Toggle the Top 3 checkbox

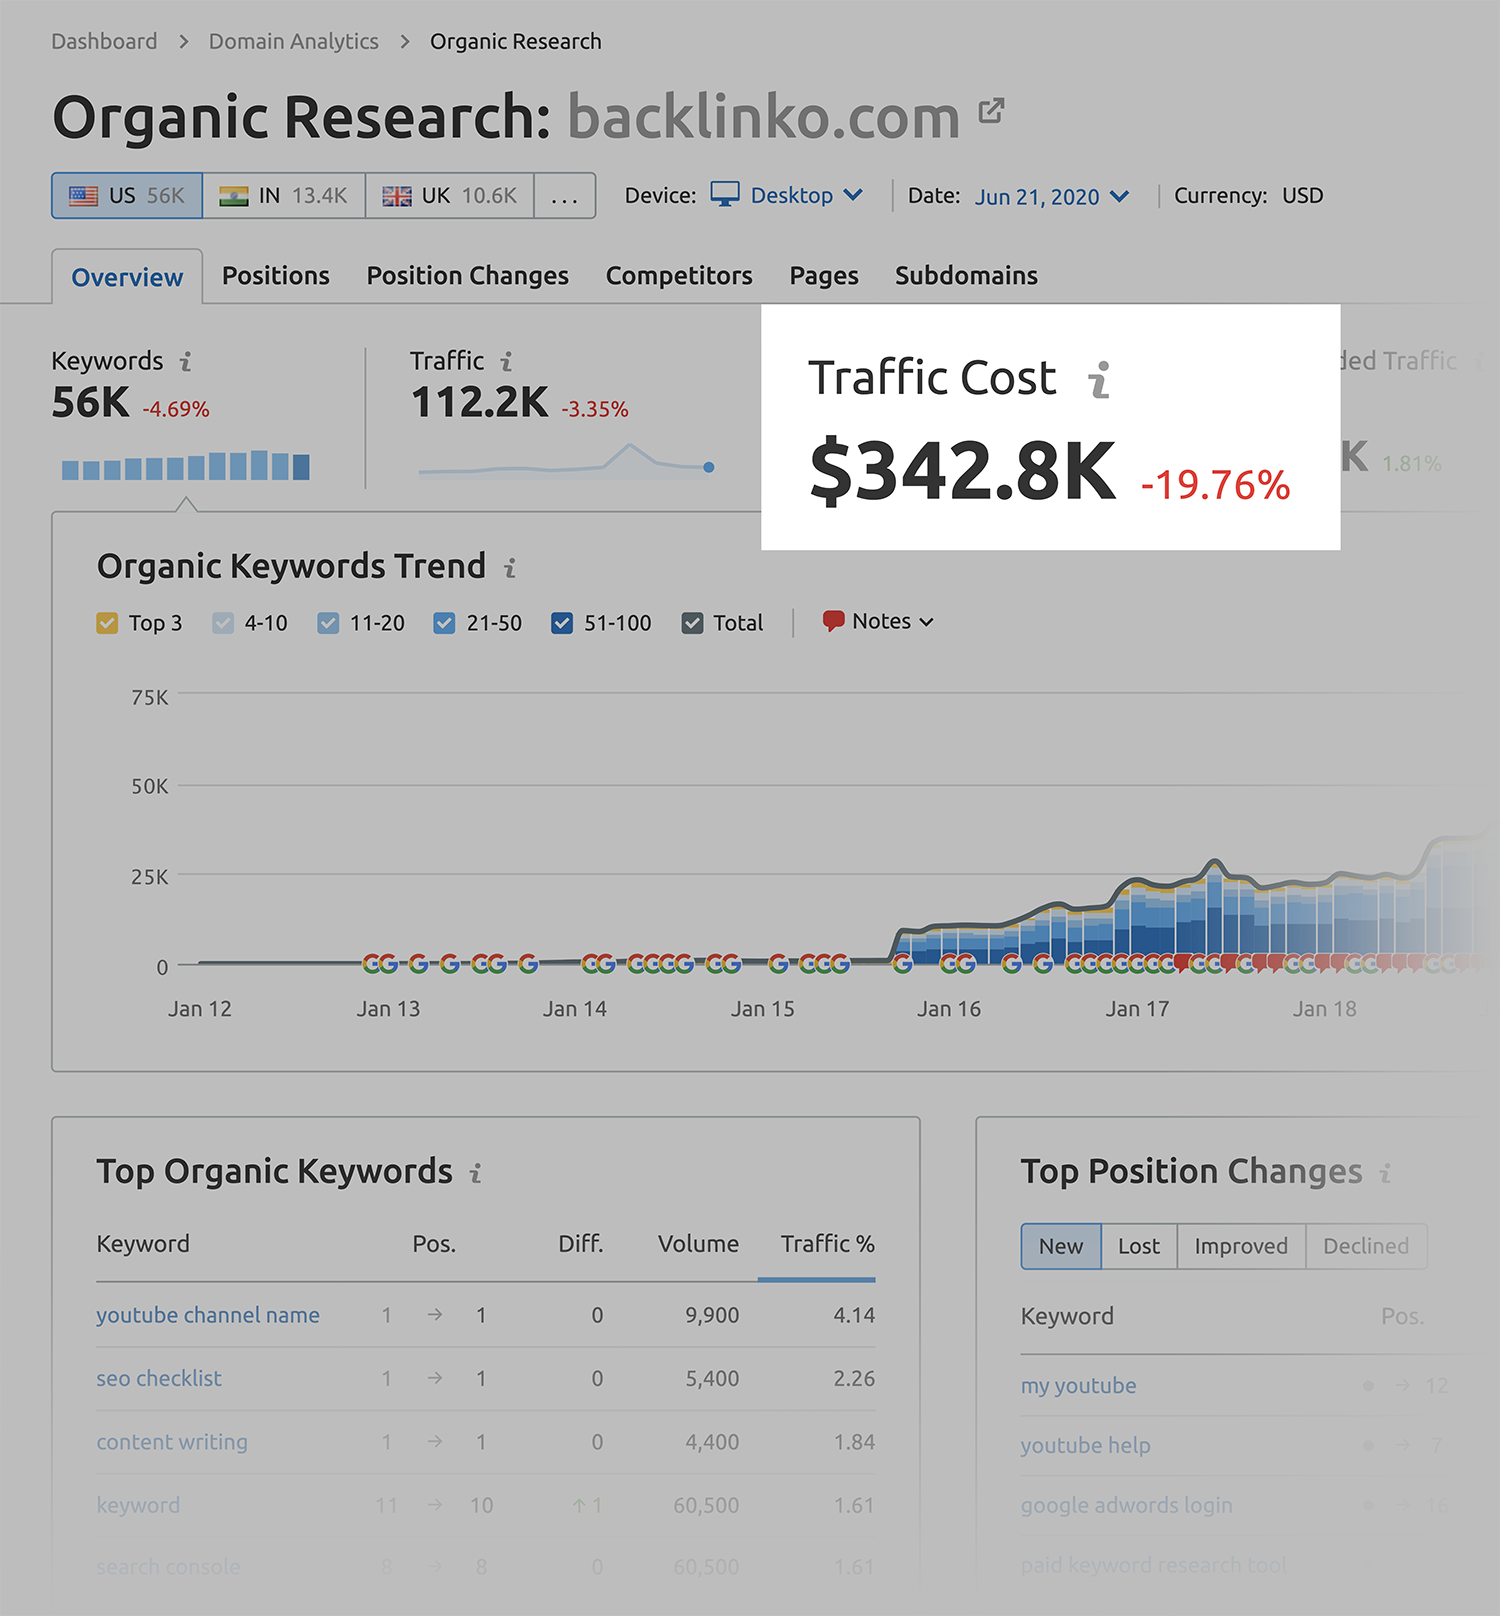pyautogui.click(x=107, y=623)
